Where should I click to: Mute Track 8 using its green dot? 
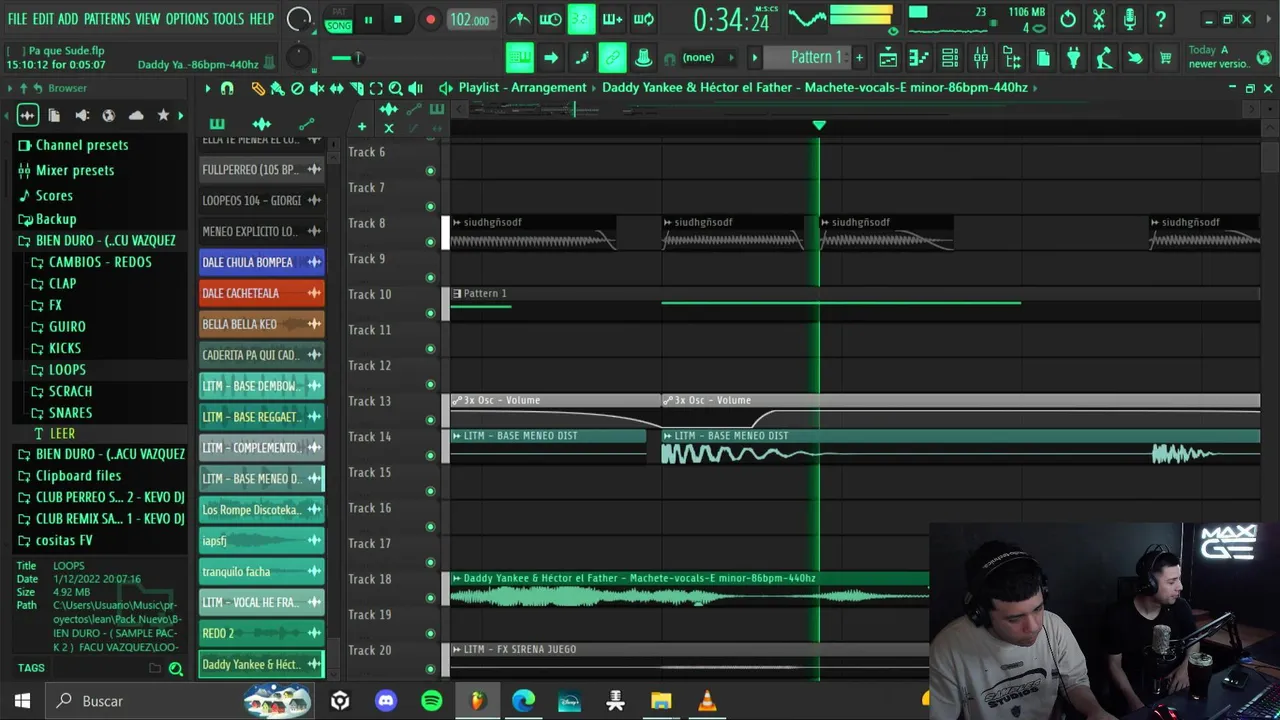point(431,242)
